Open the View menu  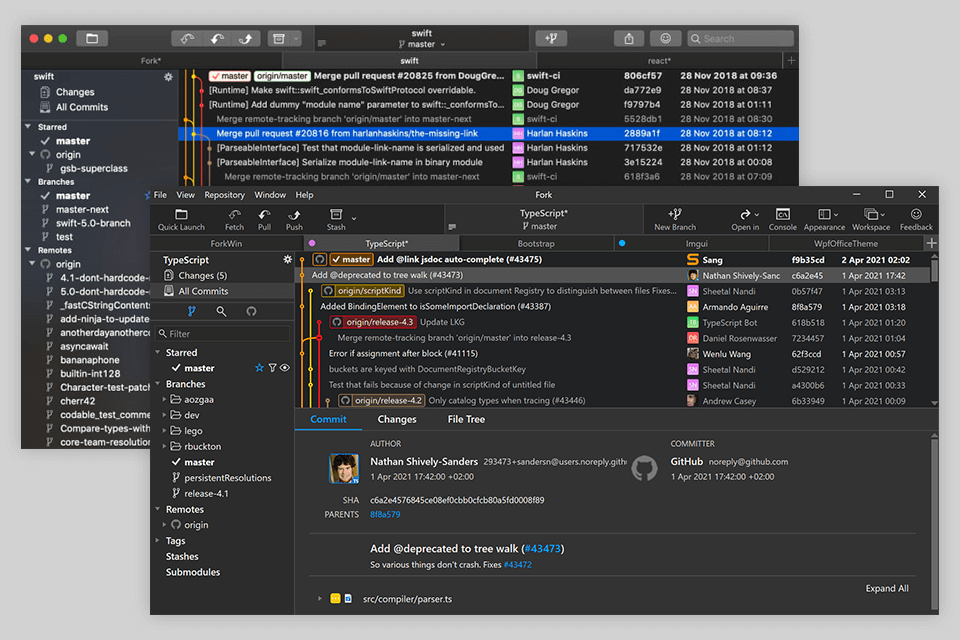click(x=186, y=195)
